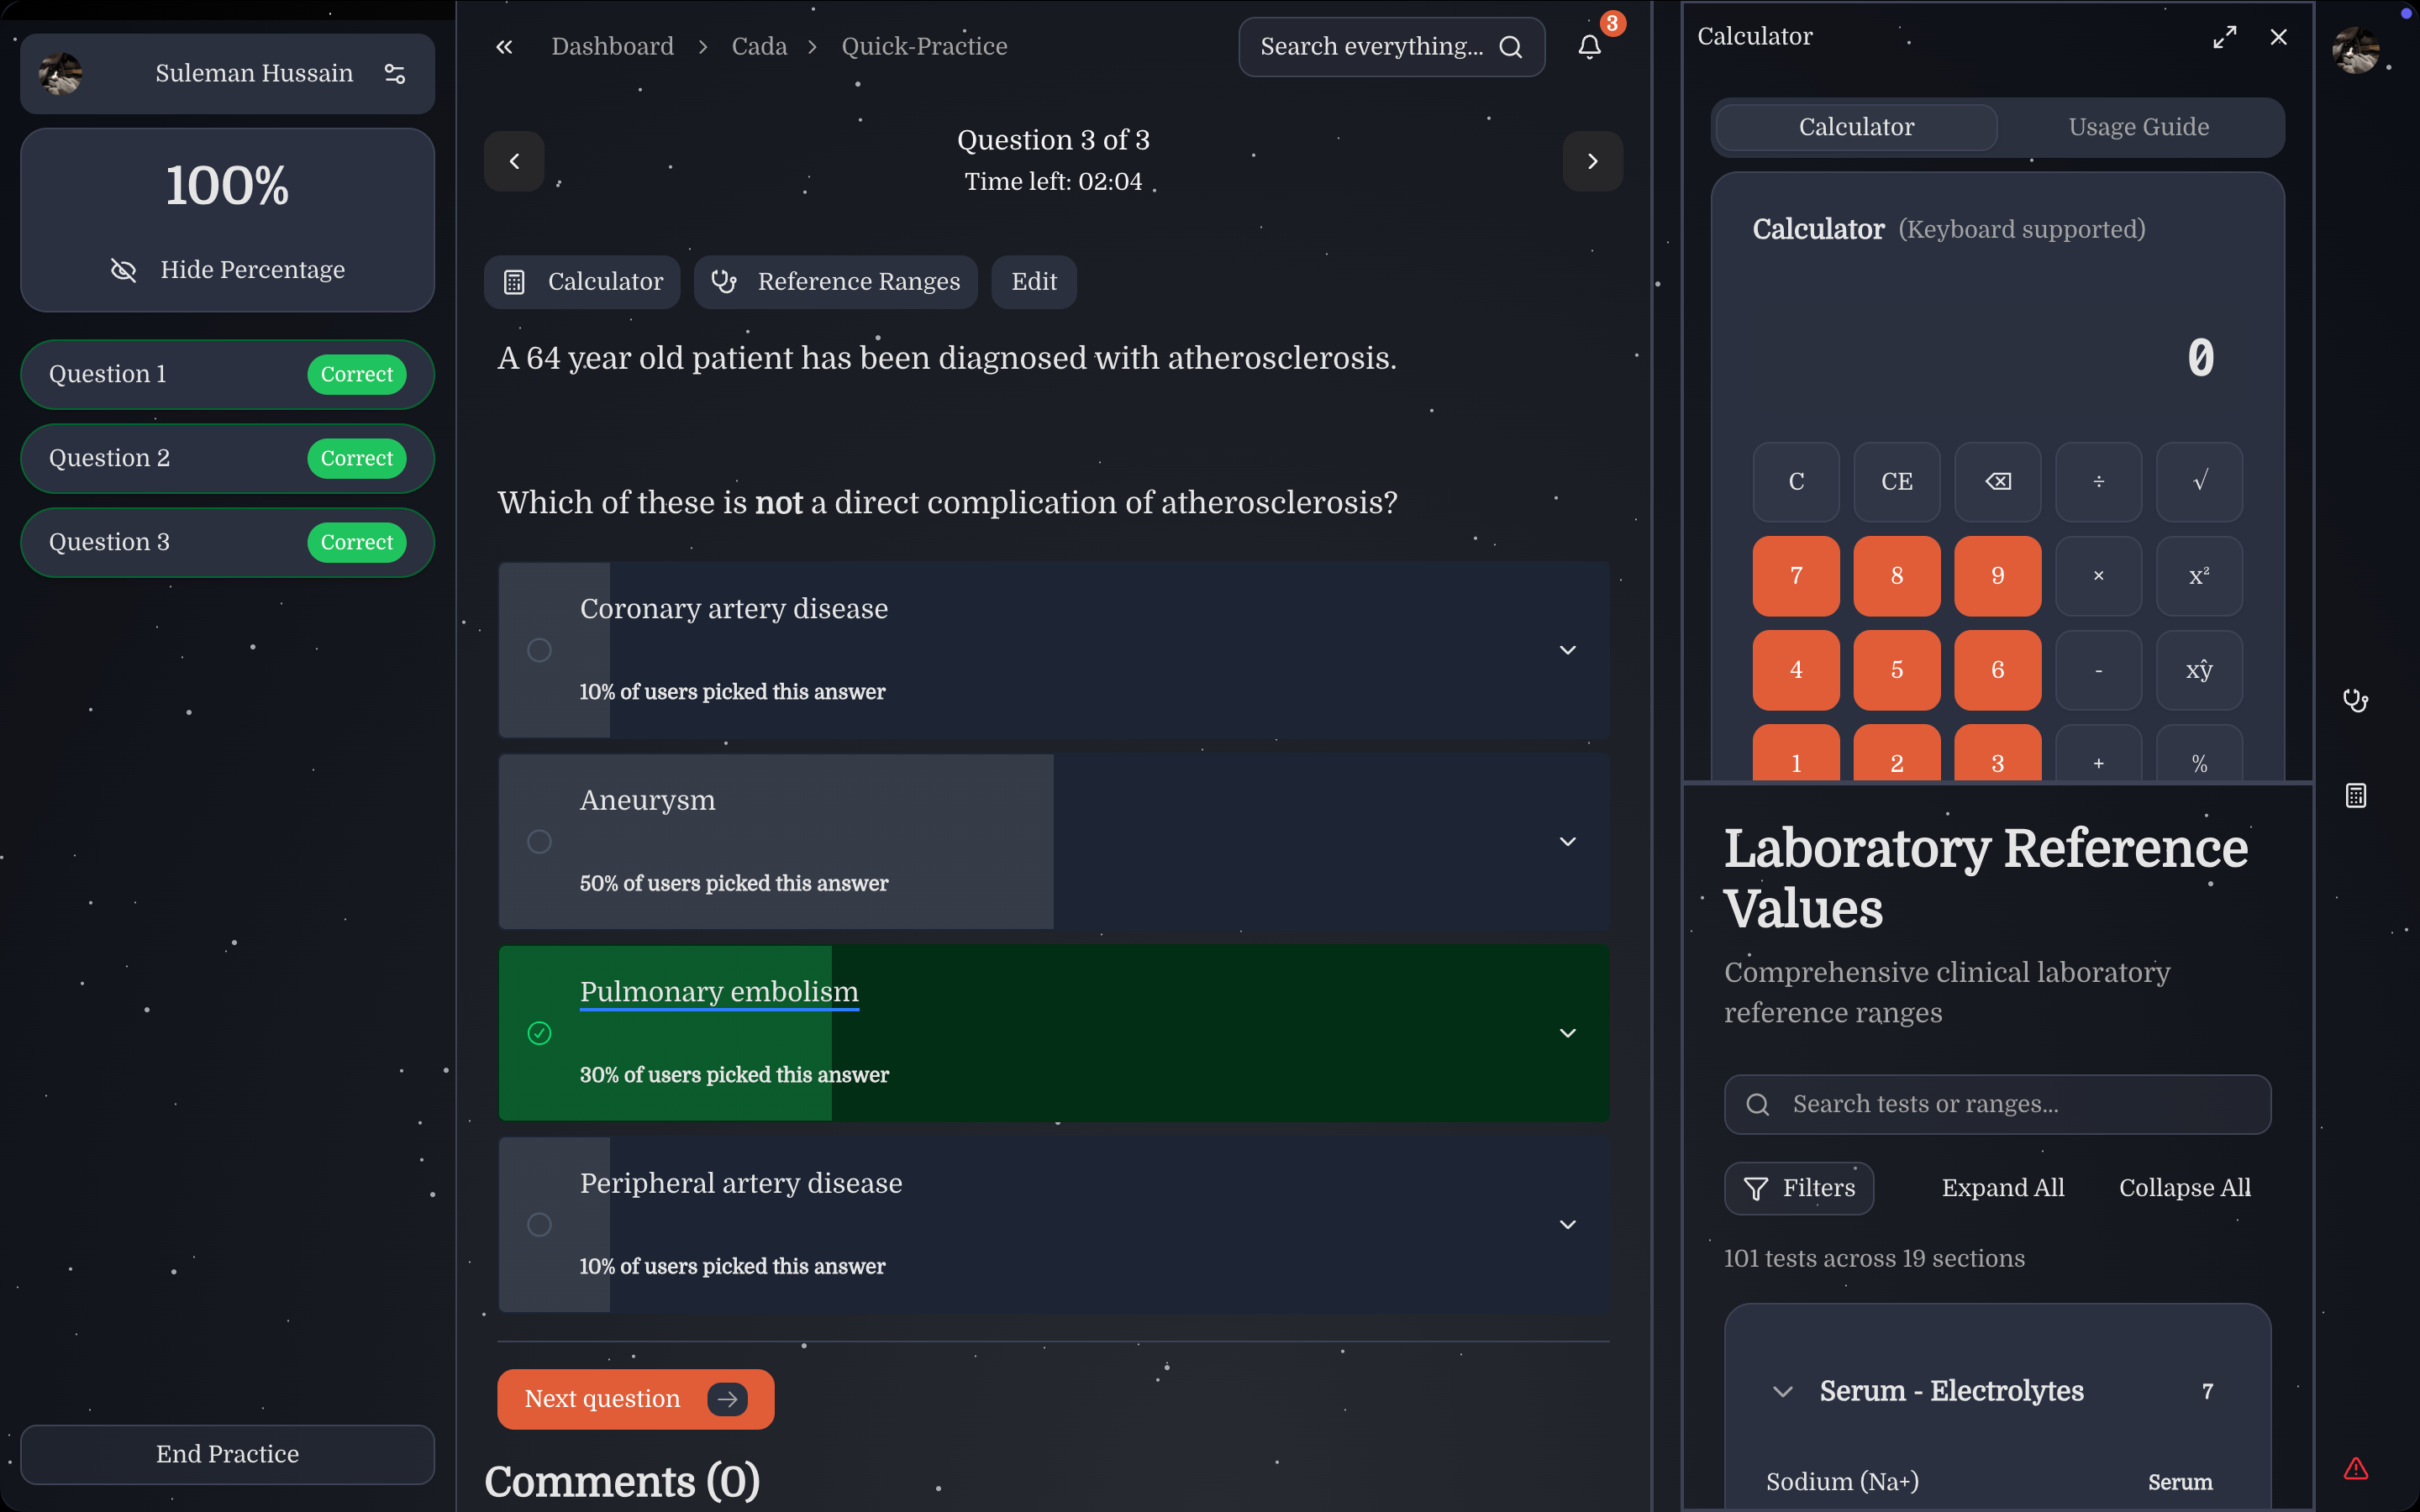The width and height of the screenshot is (2420, 1512).
Task: Collapse the Serum - Electrolytes section
Action: point(1782,1391)
